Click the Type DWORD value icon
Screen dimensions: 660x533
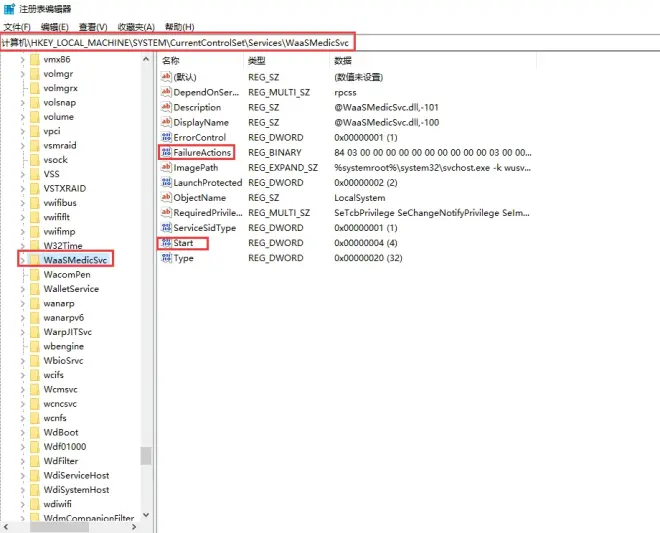coord(166,258)
